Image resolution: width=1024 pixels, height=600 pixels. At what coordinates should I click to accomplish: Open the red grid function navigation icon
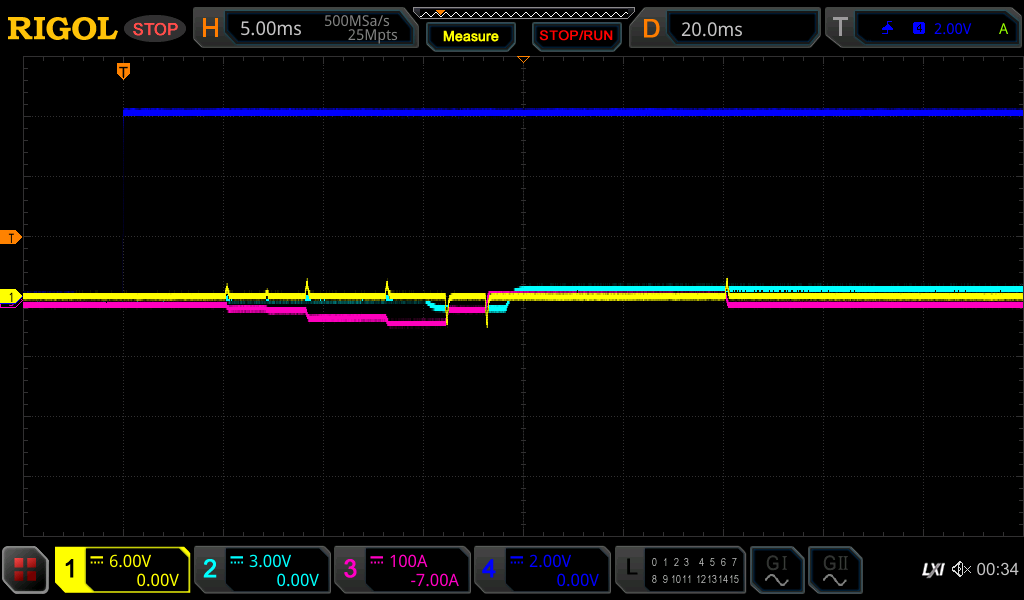click(25, 570)
